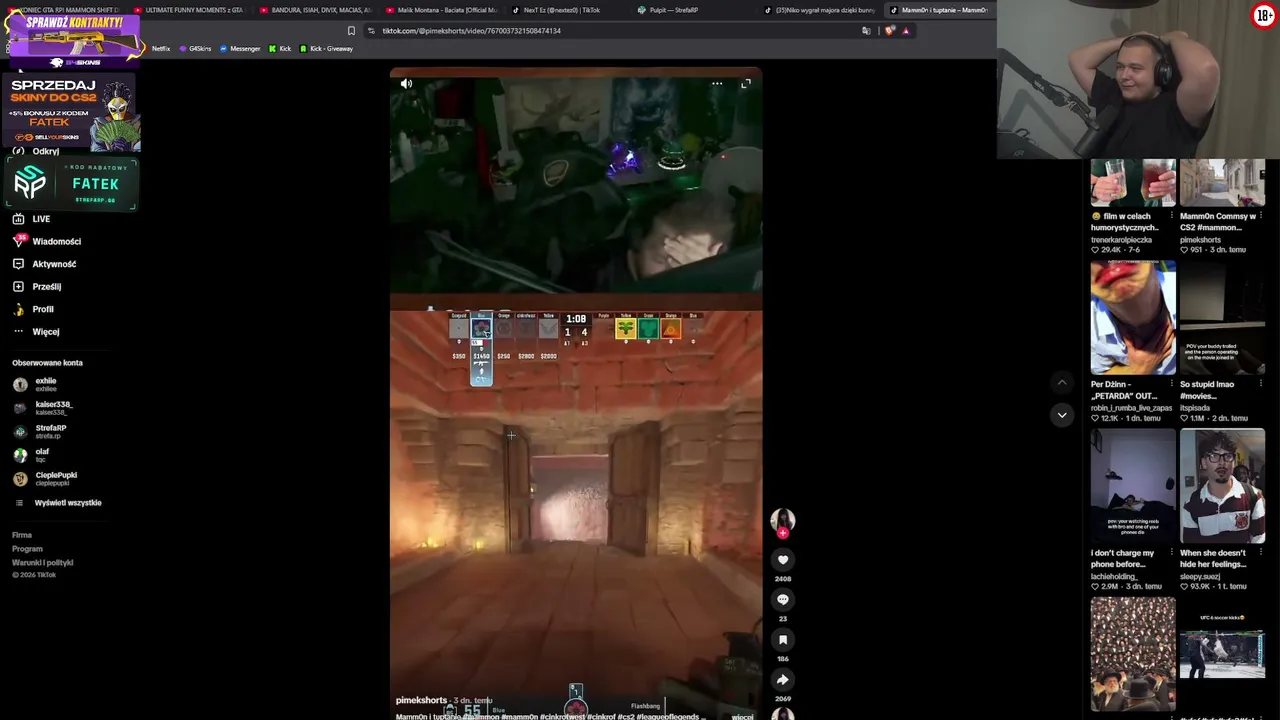The height and width of the screenshot is (720, 1280).
Task: Open options for 'I don't charge my phone' video
Action: click(x=1172, y=553)
